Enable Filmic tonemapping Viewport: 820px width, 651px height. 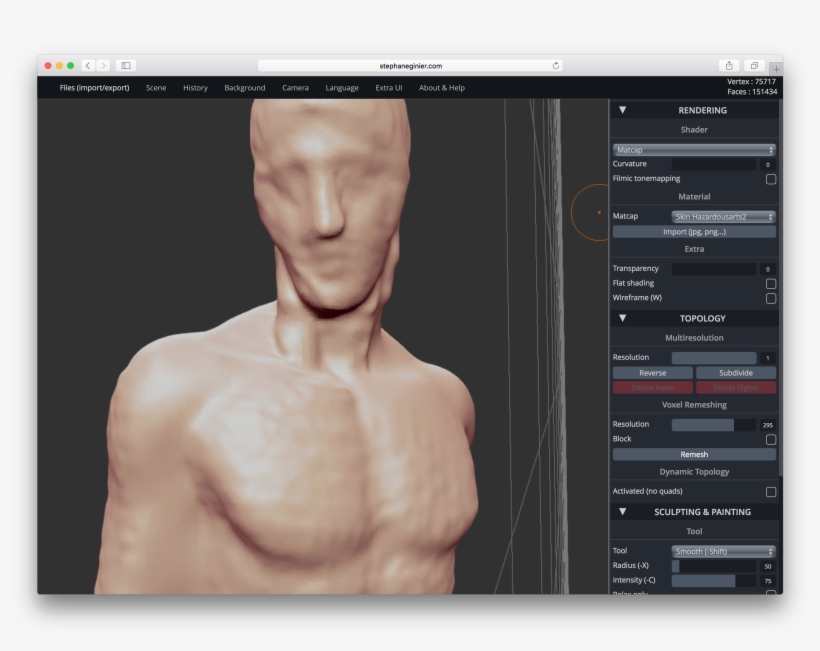pyautogui.click(x=769, y=179)
